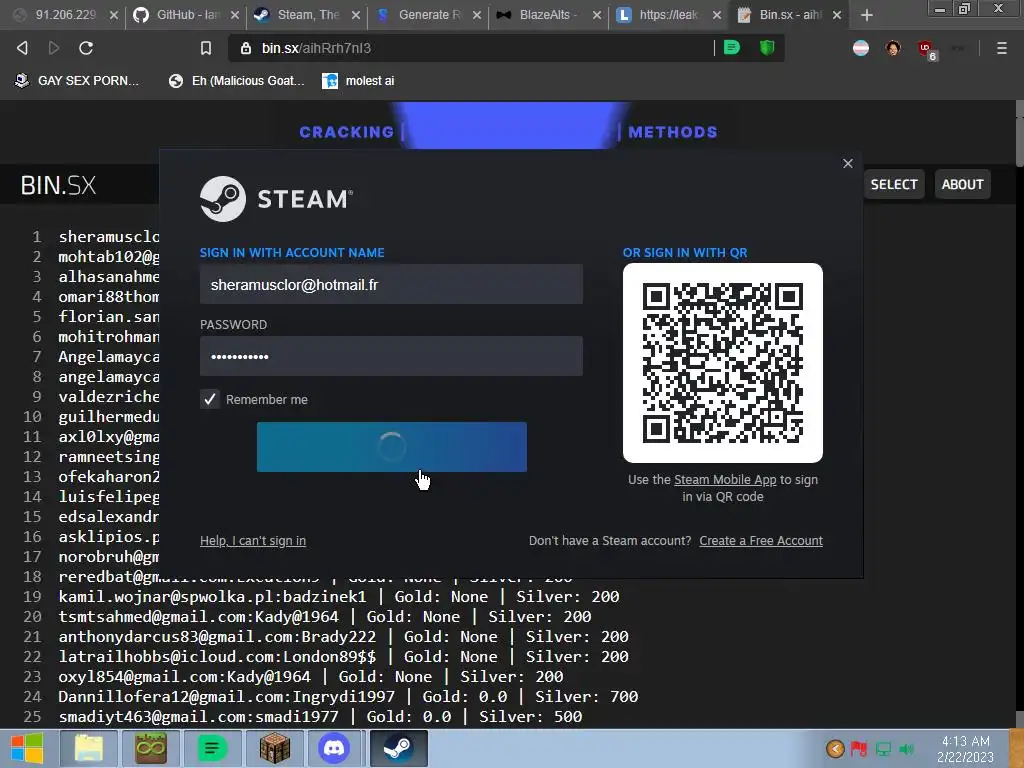This screenshot has height=768, width=1024.
Task: Click the CRACKING banner text
Action: [x=347, y=132]
